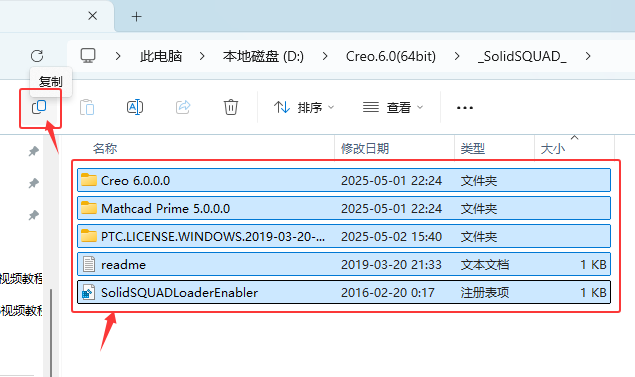Click the Share icon in toolbar
The height and width of the screenshot is (377, 635).
[x=183, y=107]
